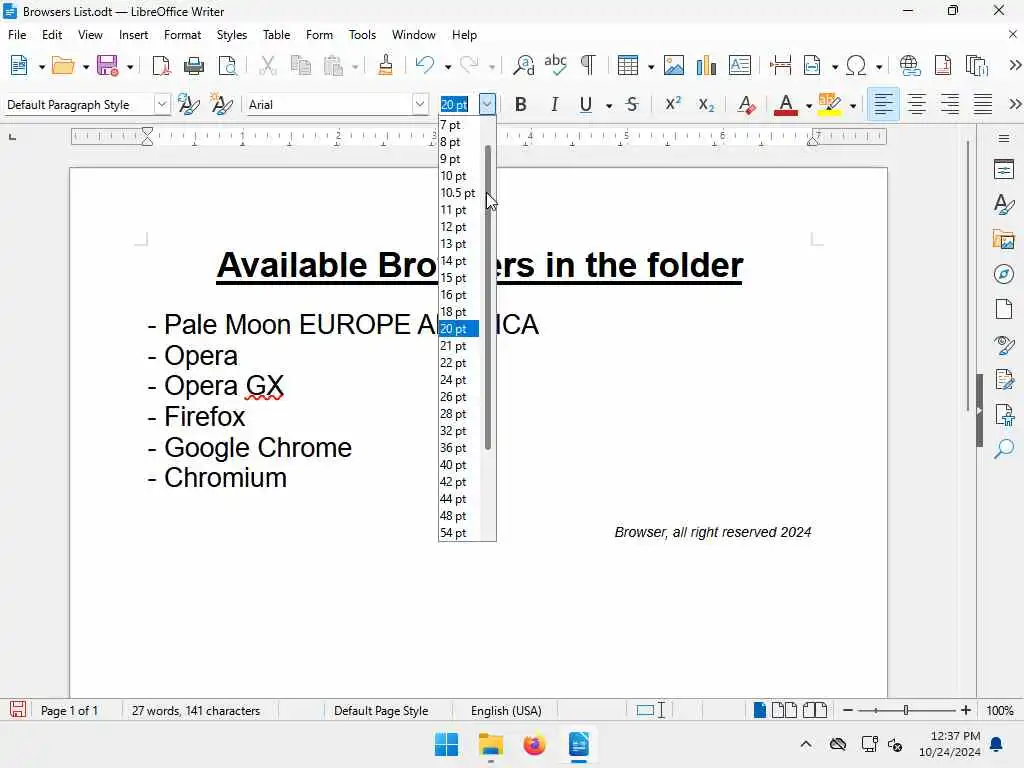Insert a table with table icon
The height and width of the screenshot is (768, 1024).
click(628, 65)
